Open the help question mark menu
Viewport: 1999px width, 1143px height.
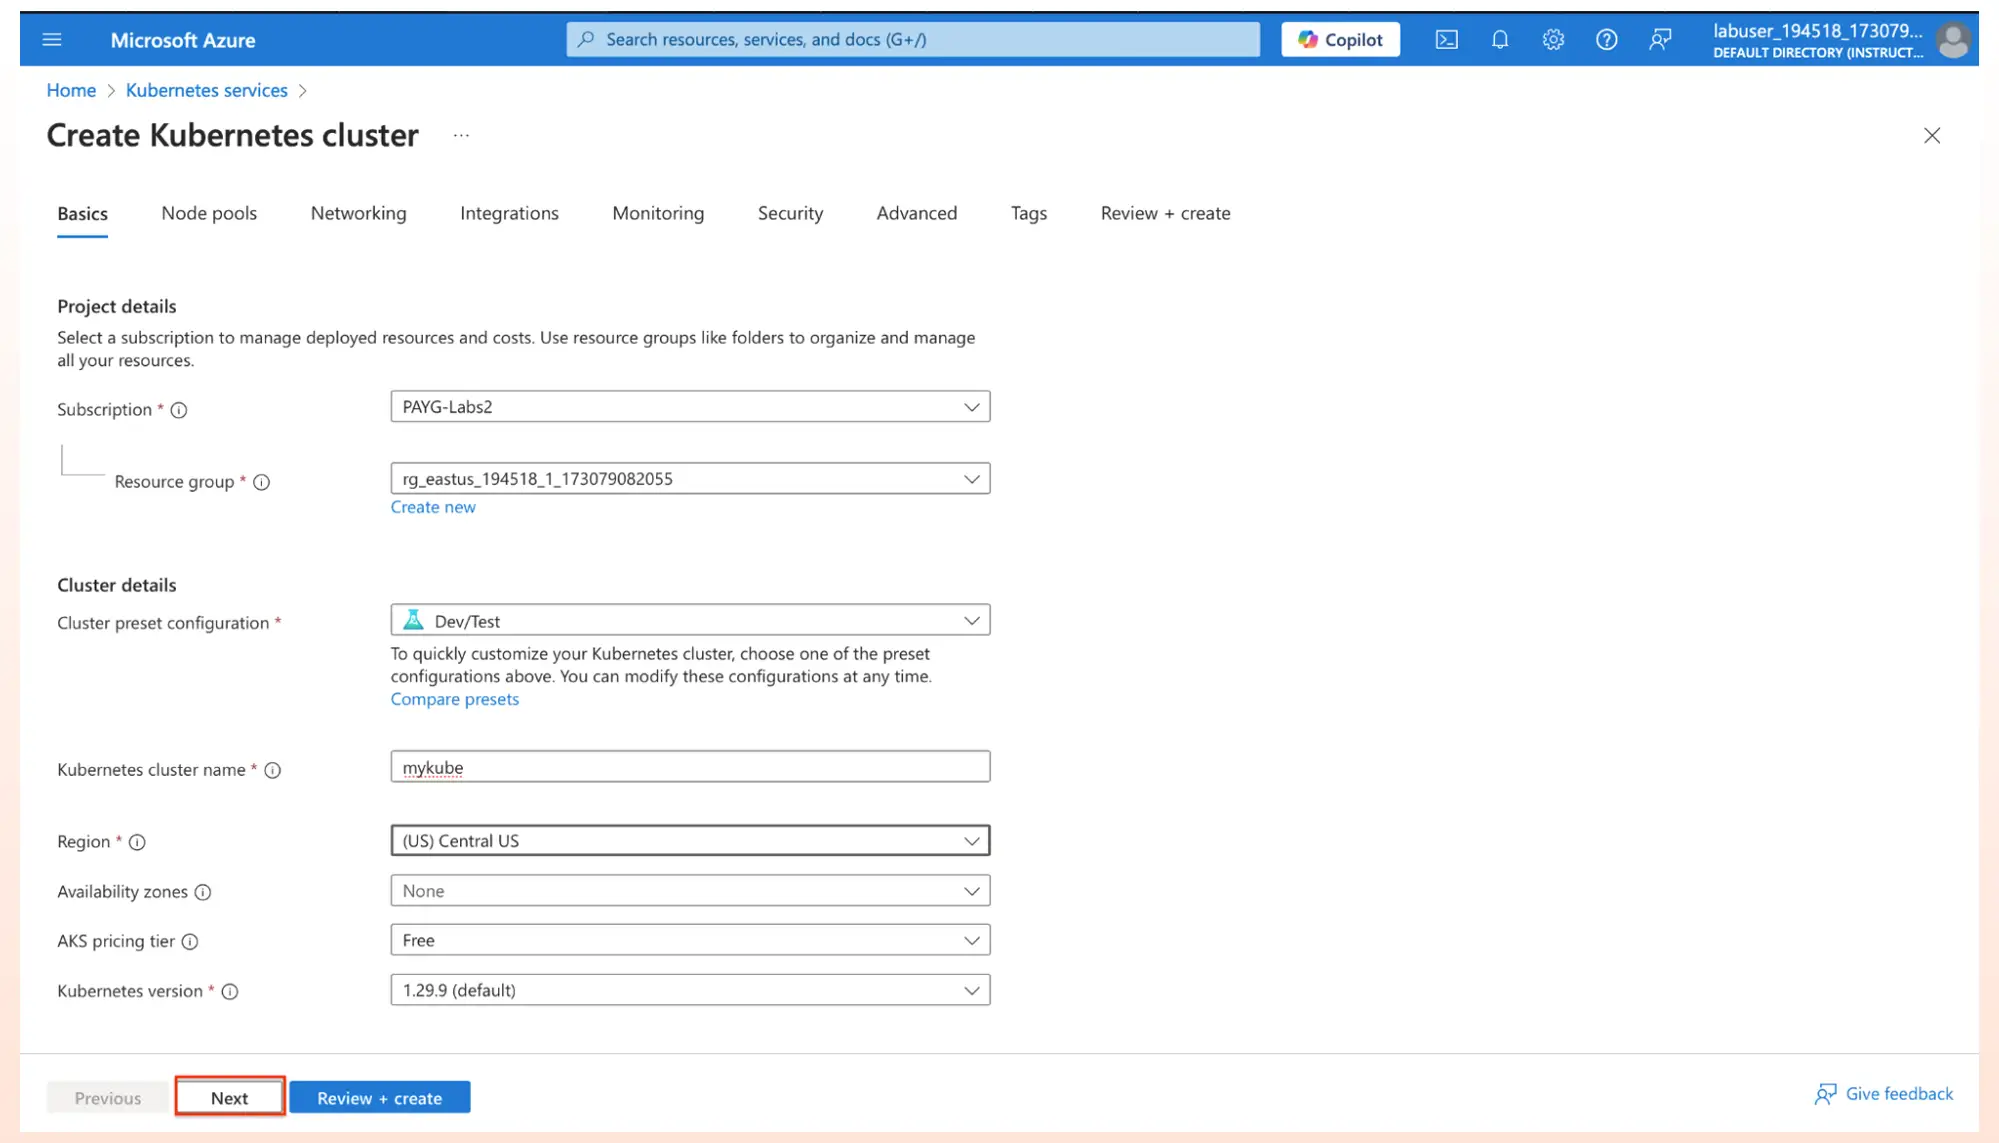(x=1606, y=40)
